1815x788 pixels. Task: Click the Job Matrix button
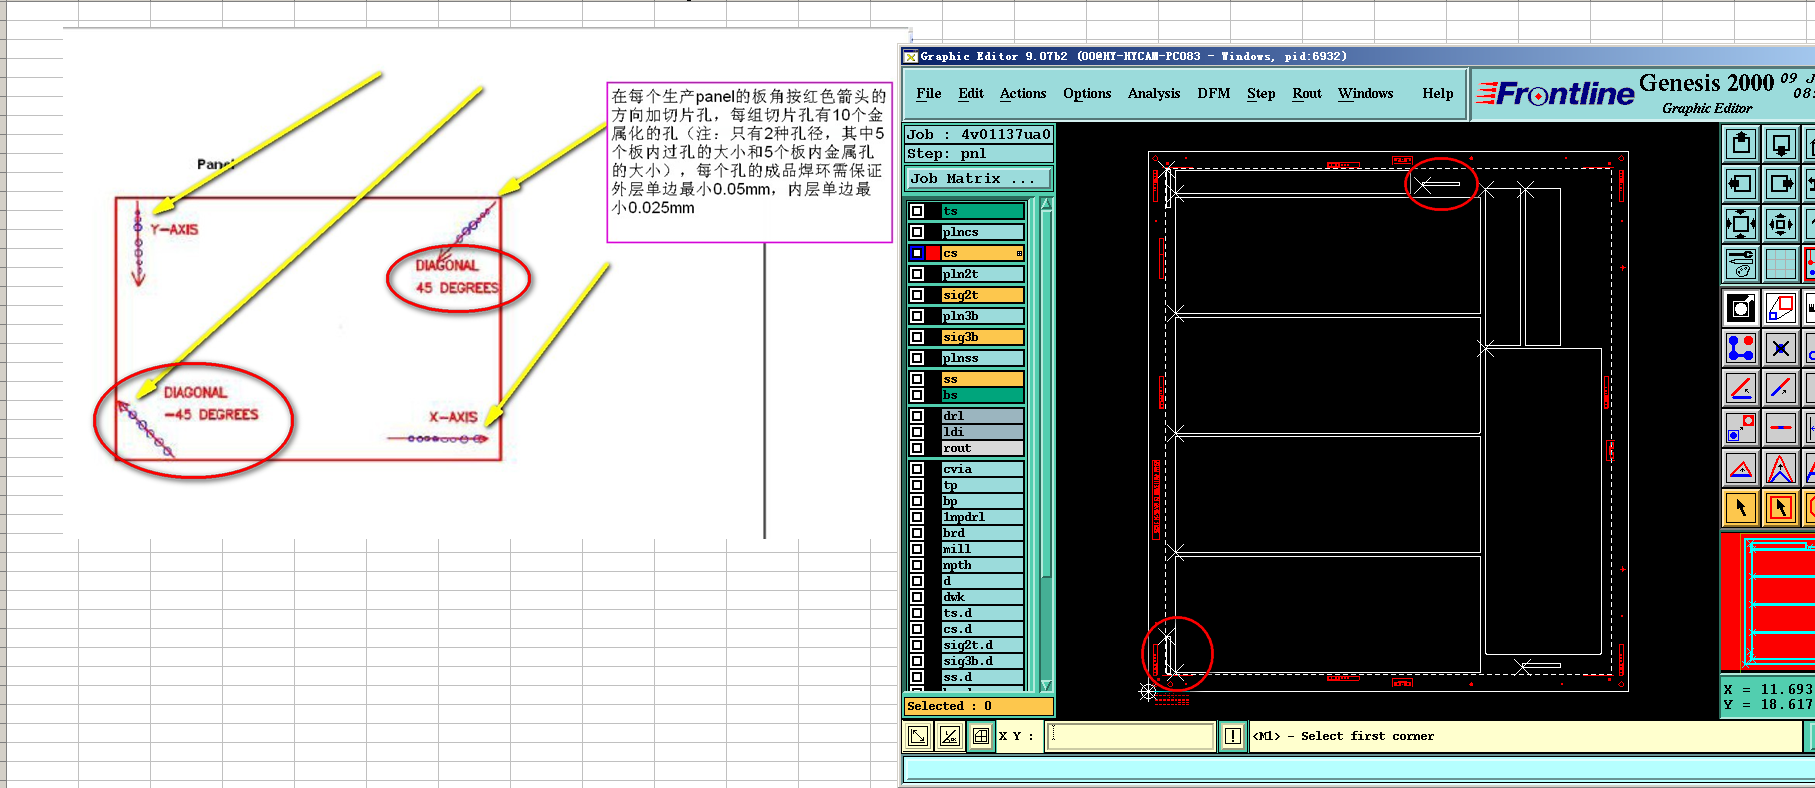click(x=979, y=179)
